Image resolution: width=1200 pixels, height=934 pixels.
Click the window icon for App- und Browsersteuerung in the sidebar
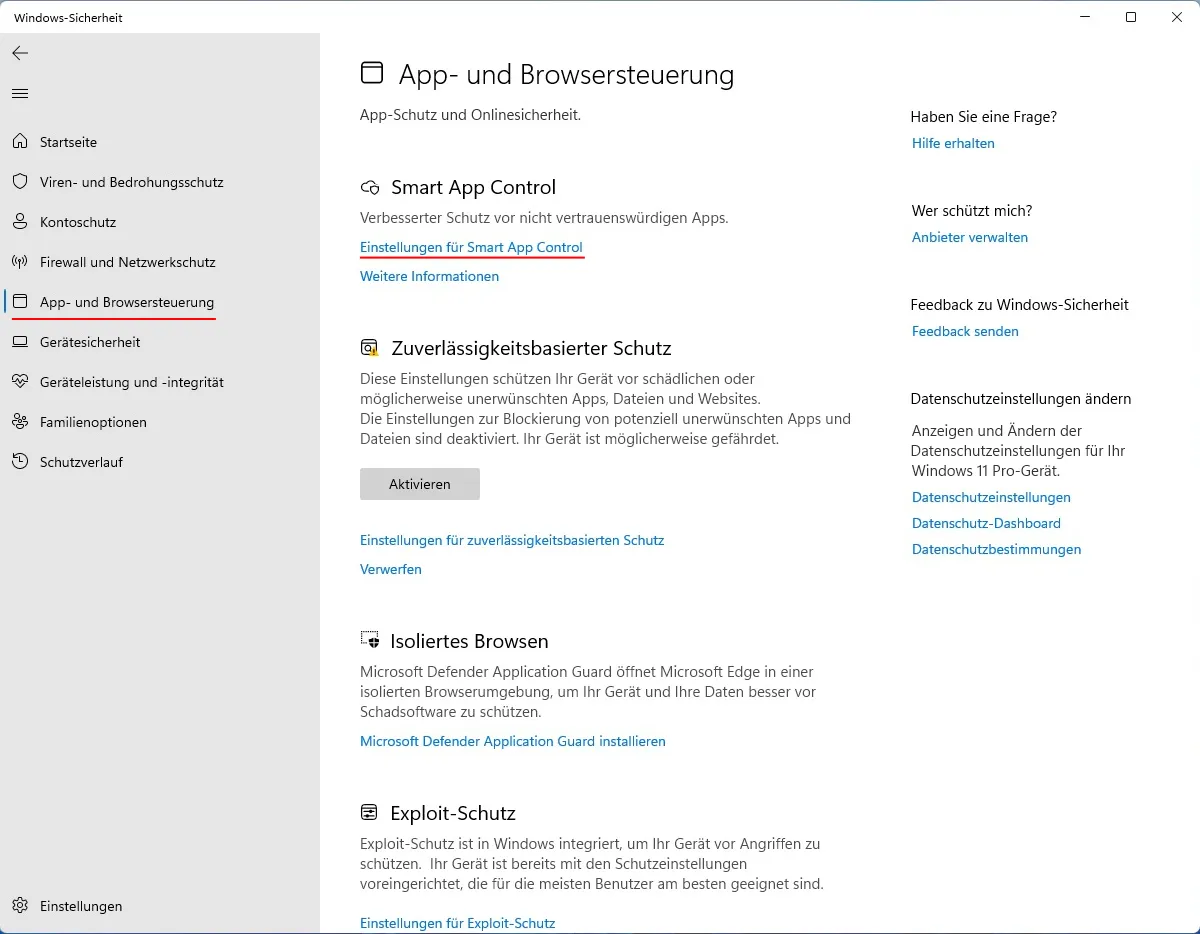[20, 302]
